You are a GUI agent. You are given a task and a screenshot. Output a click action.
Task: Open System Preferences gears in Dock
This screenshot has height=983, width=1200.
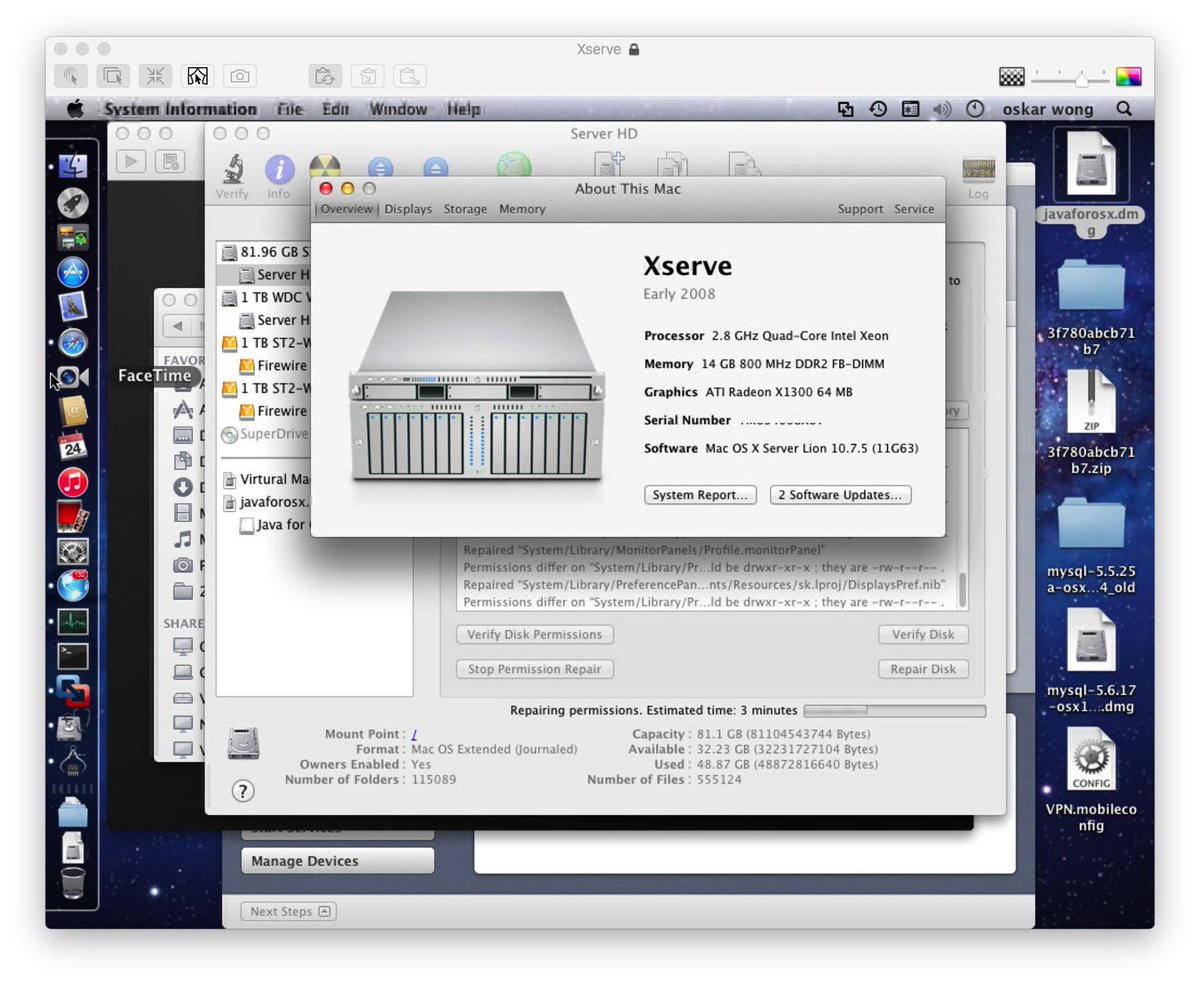(x=73, y=552)
